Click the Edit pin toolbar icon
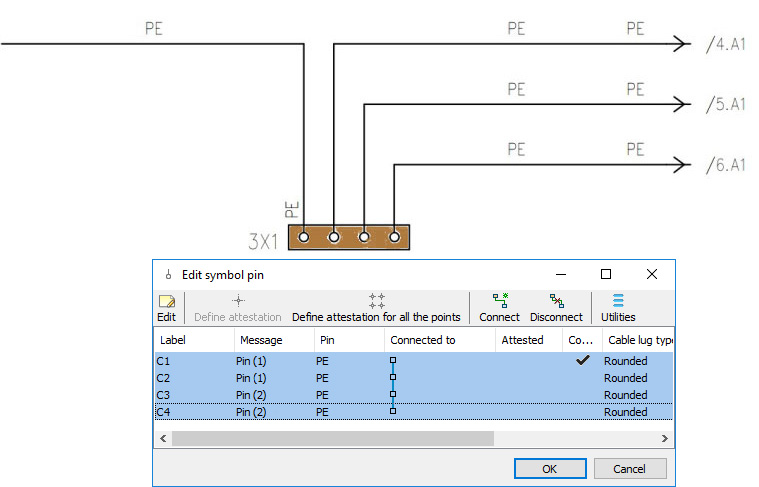759x487 pixels. pyautogui.click(x=166, y=307)
